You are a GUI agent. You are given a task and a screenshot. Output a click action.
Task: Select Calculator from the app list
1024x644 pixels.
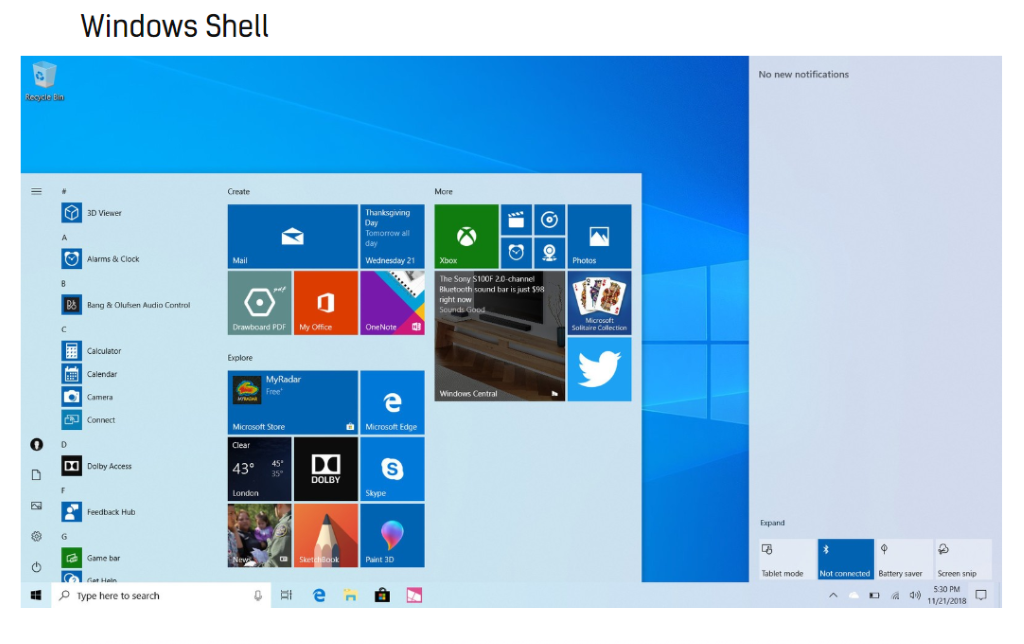tap(103, 351)
